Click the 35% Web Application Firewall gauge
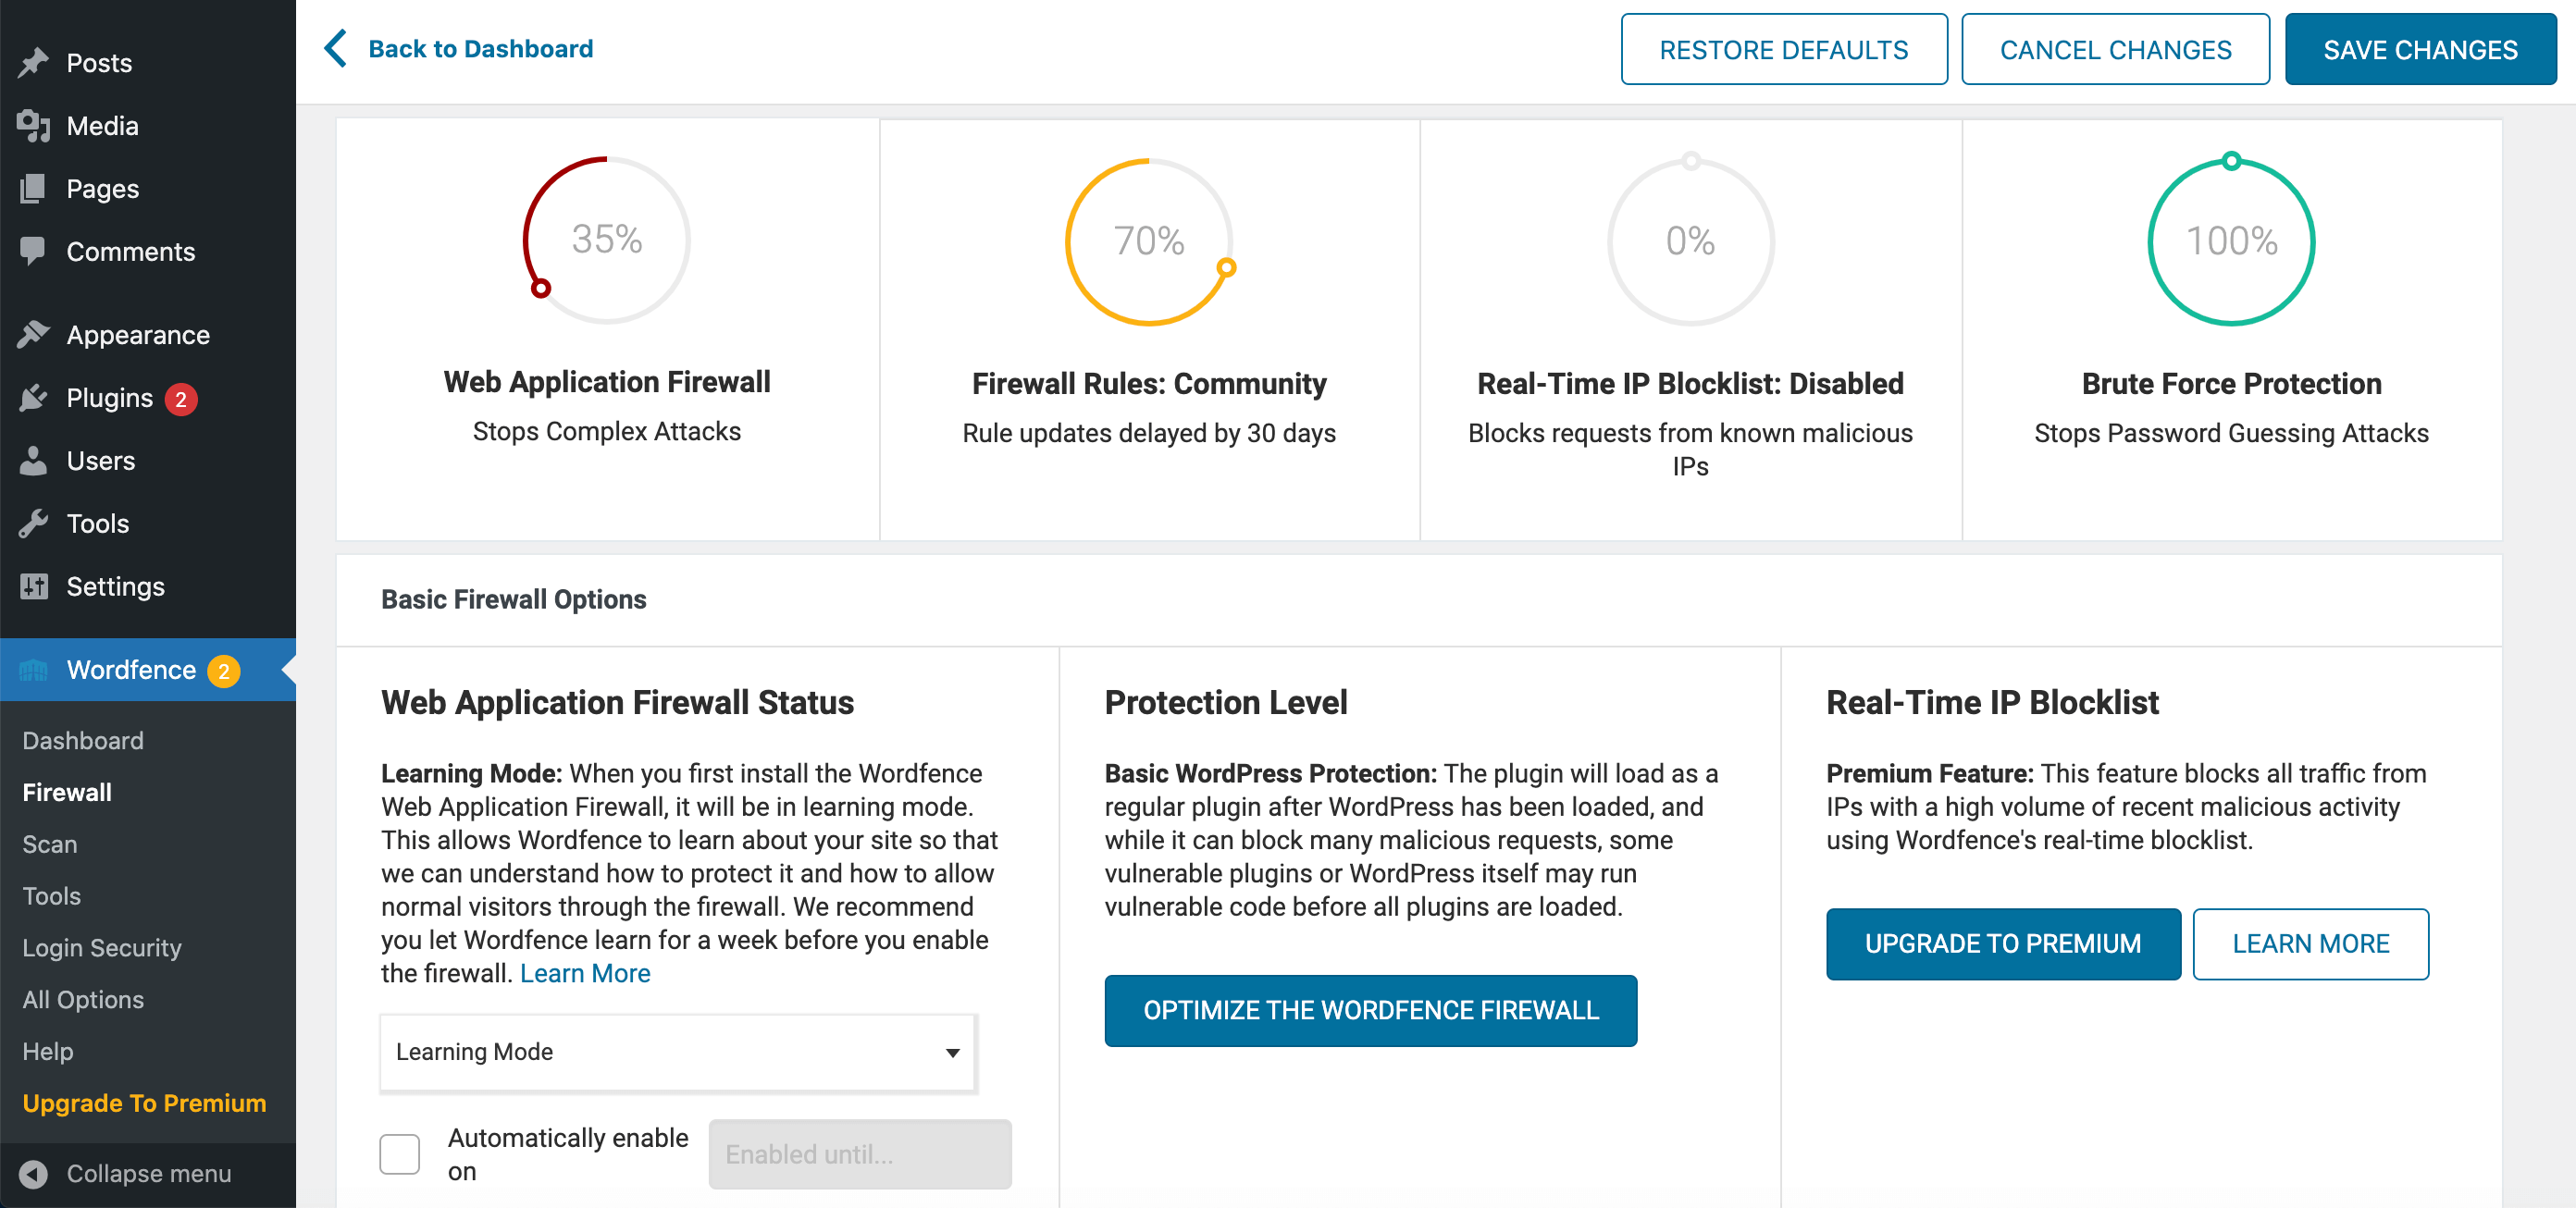This screenshot has height=1208, width=2576. (x=606, y=240)
